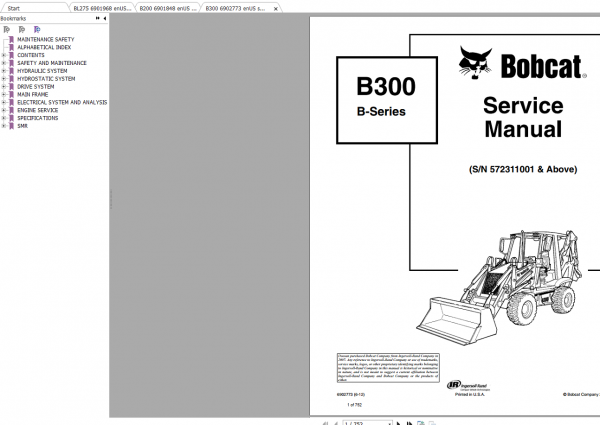Viewport: 600px width, 425px height.
Task: Expand the CONTENTS bookmark node
Action: point(4,55)
